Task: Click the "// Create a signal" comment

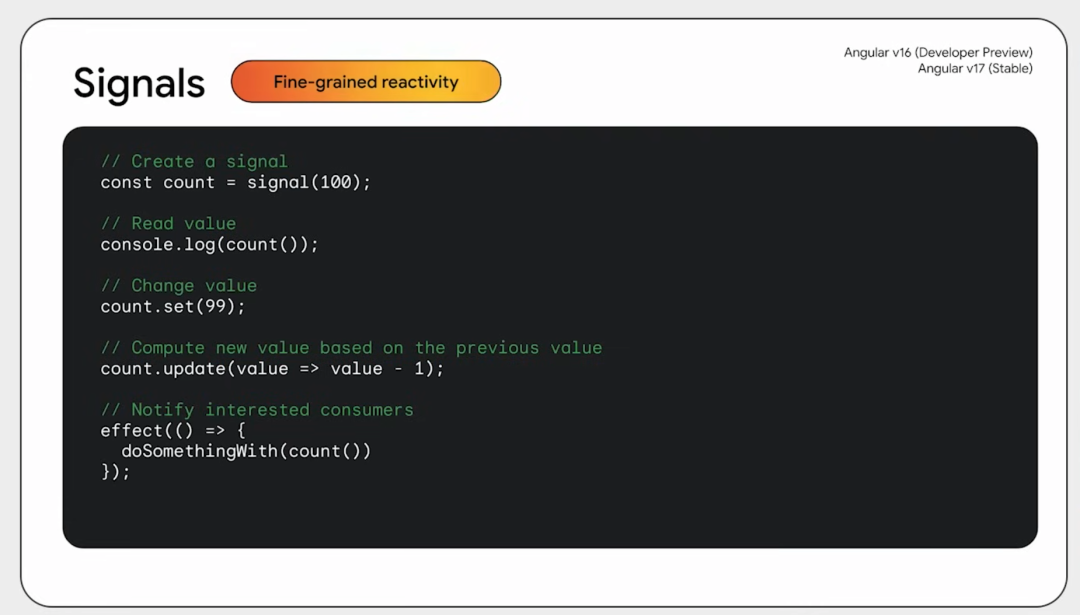Action: click(194, 161)
